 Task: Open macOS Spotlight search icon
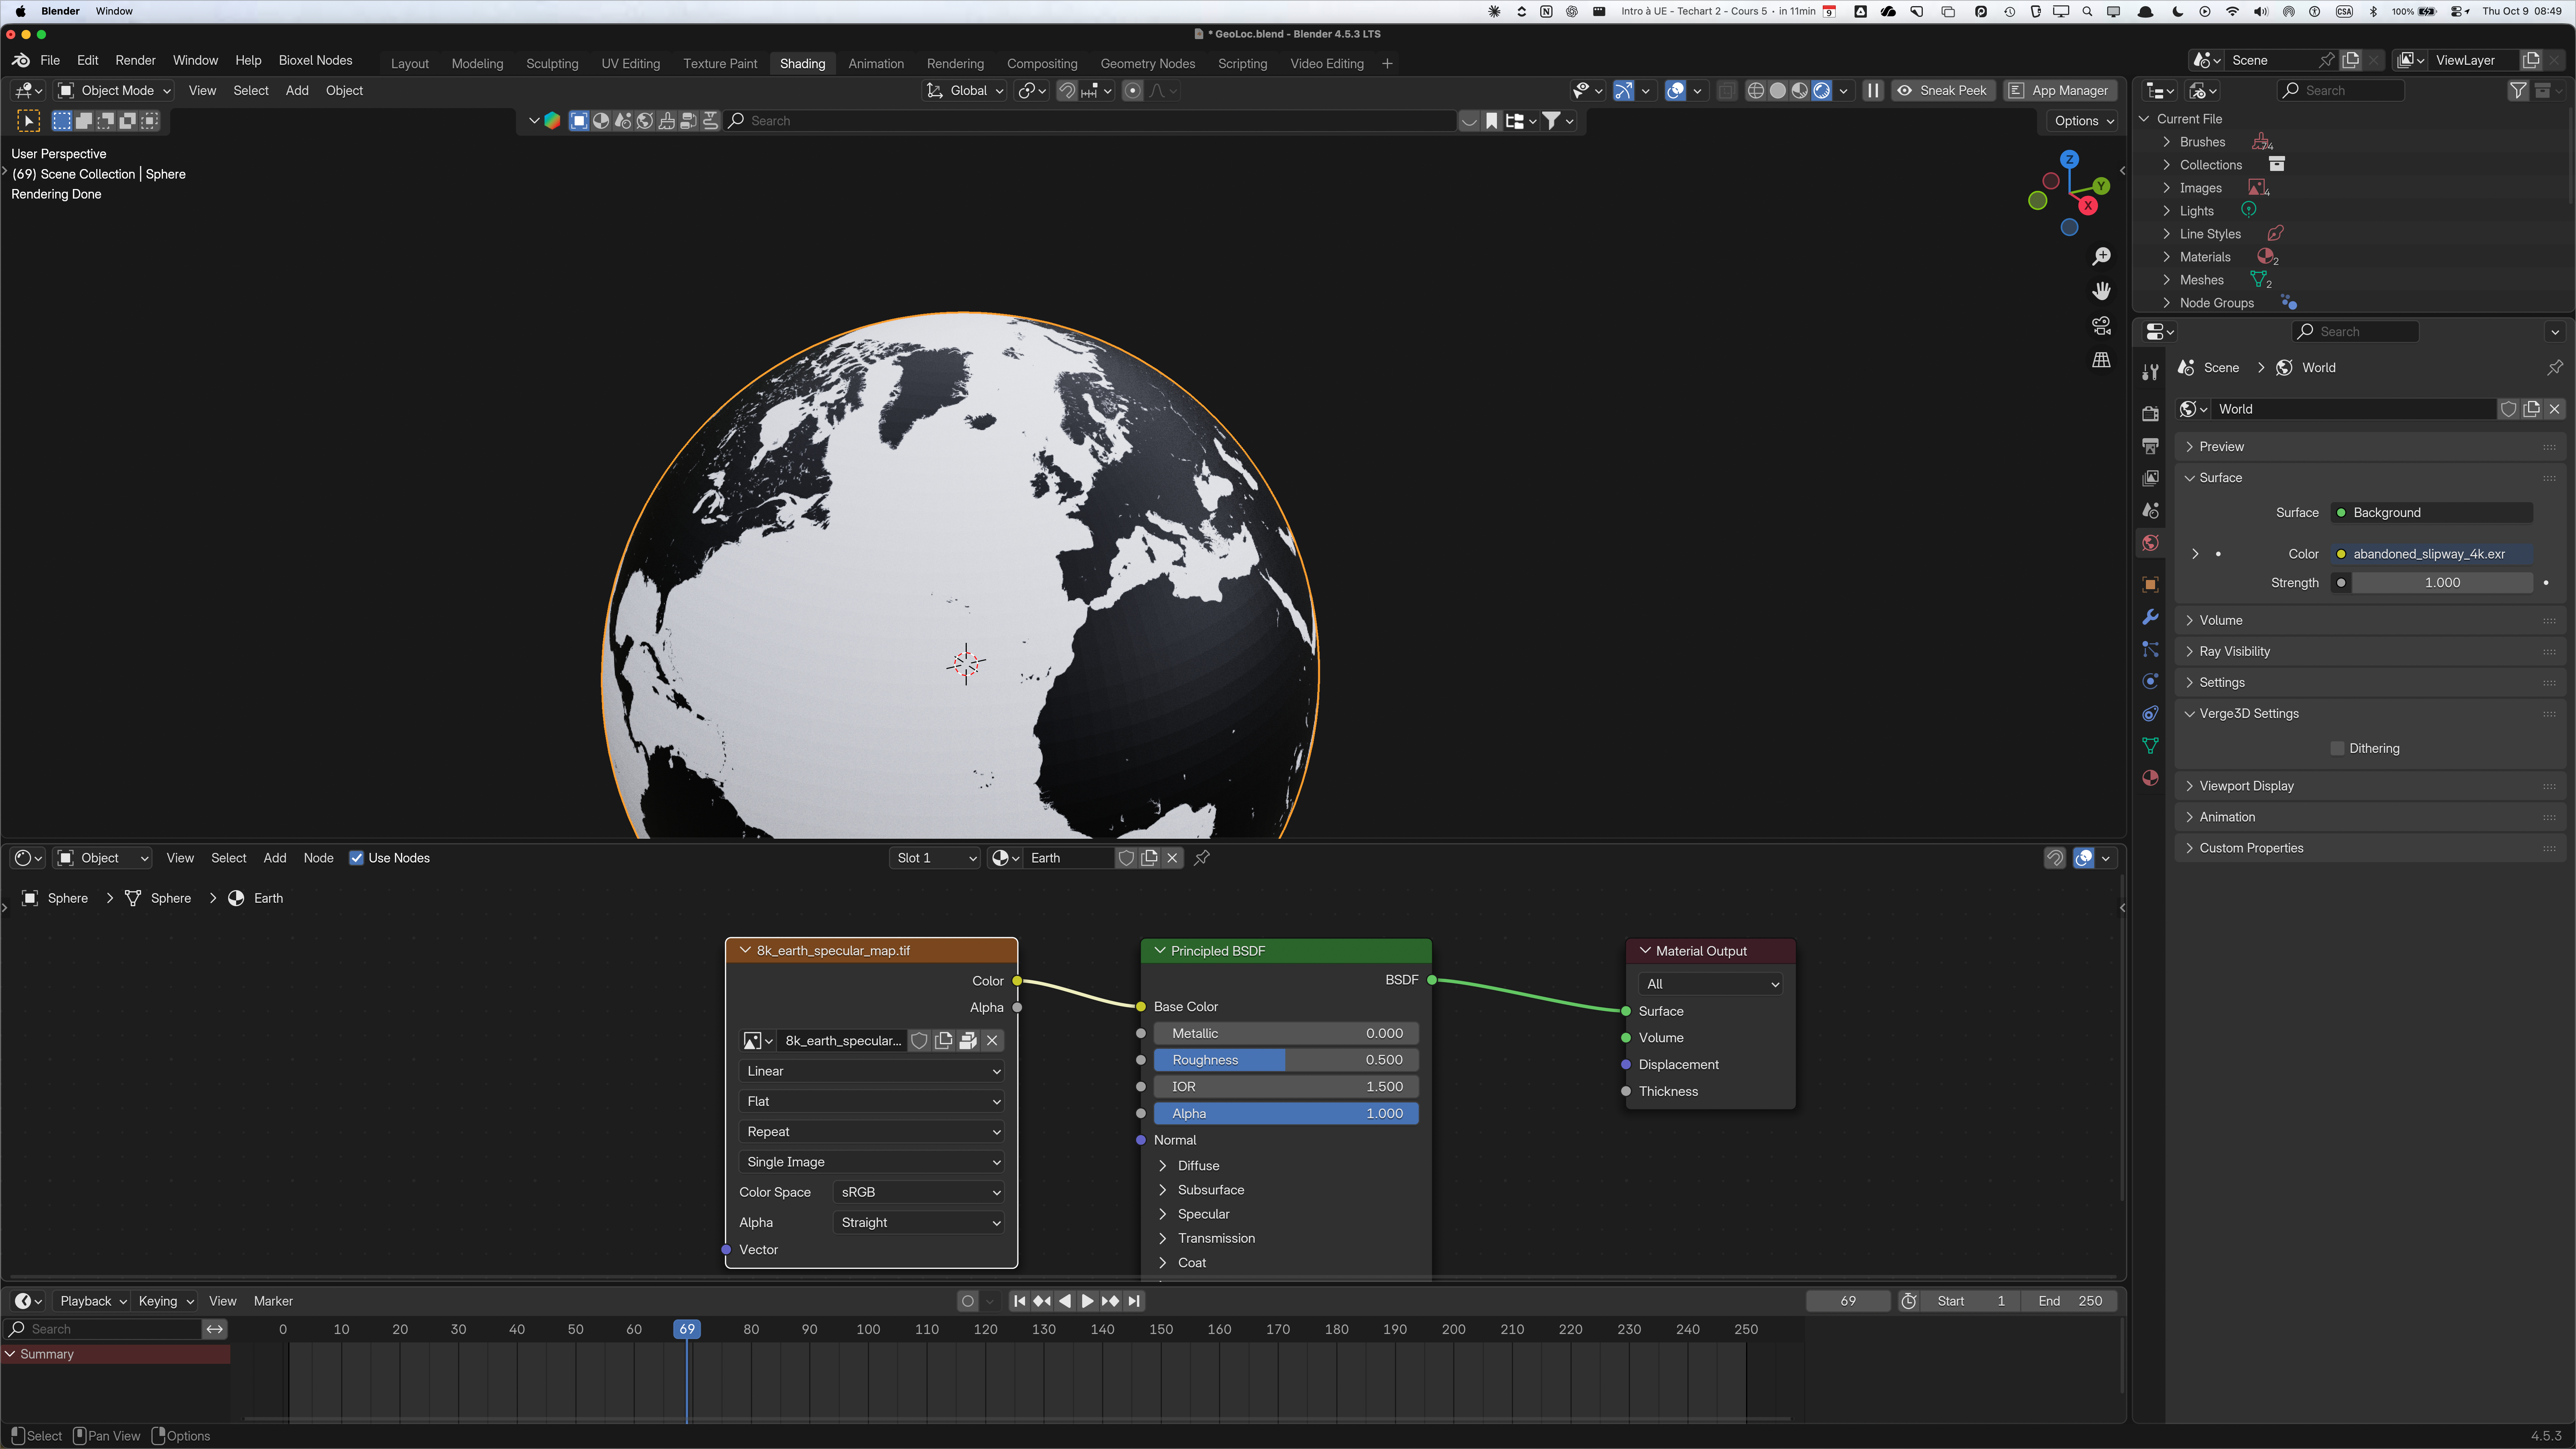2087,12
